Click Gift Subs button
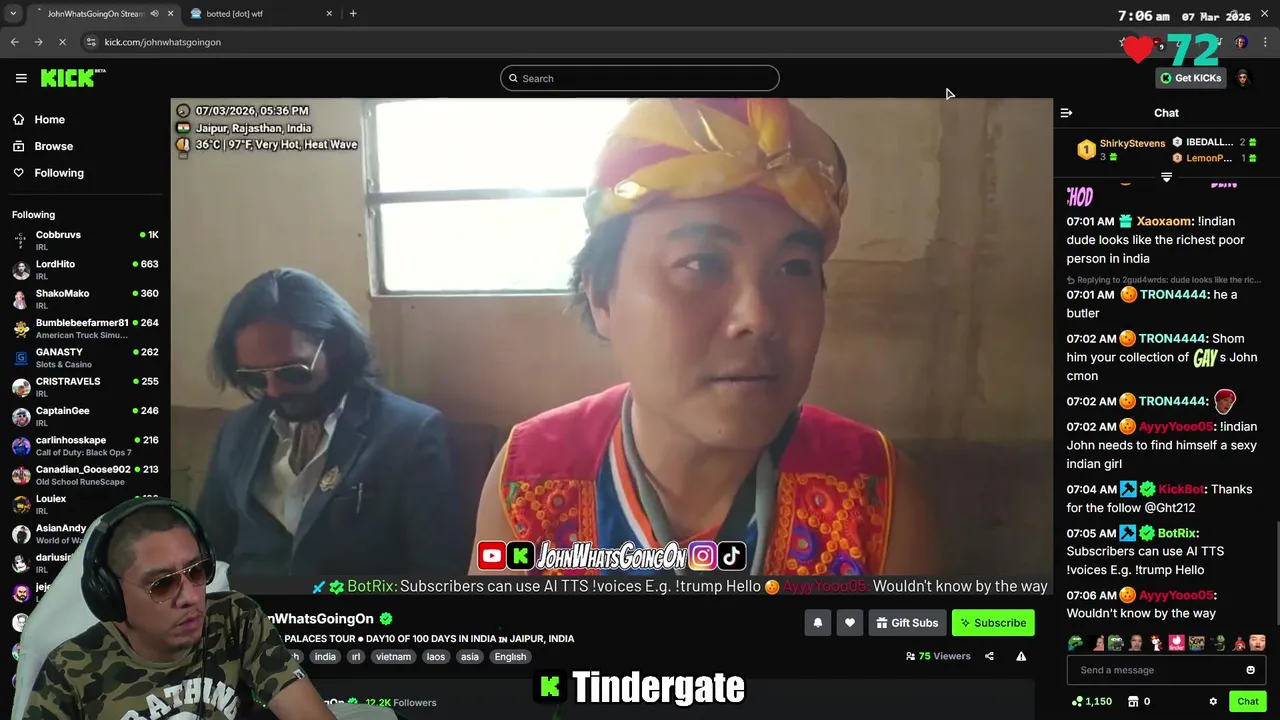 pos(907,622)
